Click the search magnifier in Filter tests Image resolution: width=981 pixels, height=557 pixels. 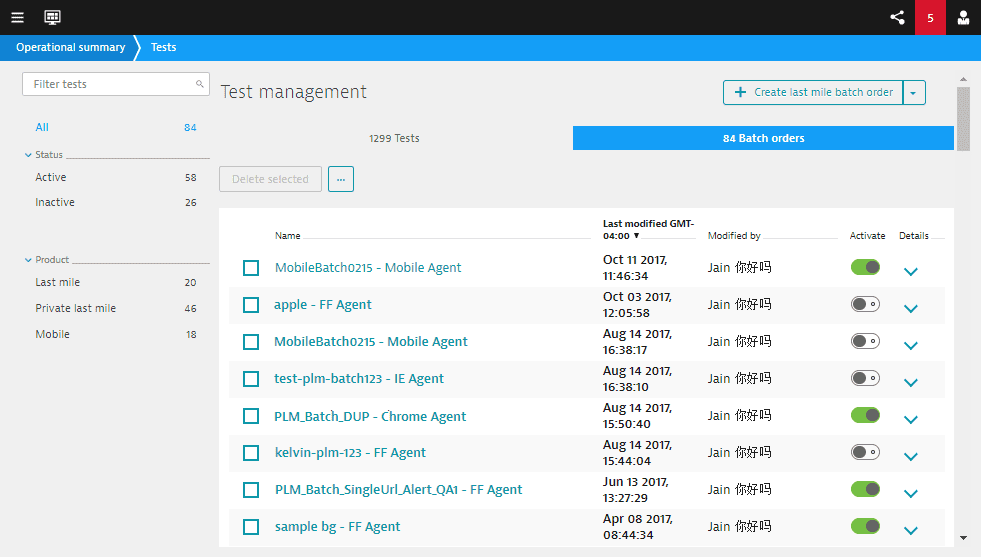click(200, 84)
